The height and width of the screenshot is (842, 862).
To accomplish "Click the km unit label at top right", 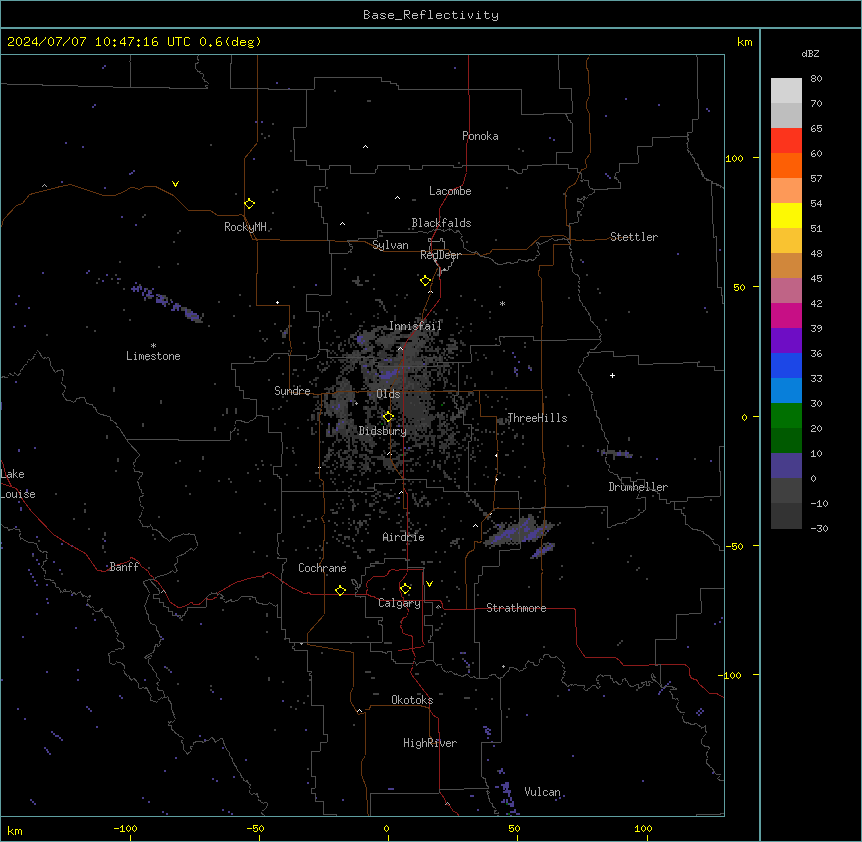I will (744, 42).
